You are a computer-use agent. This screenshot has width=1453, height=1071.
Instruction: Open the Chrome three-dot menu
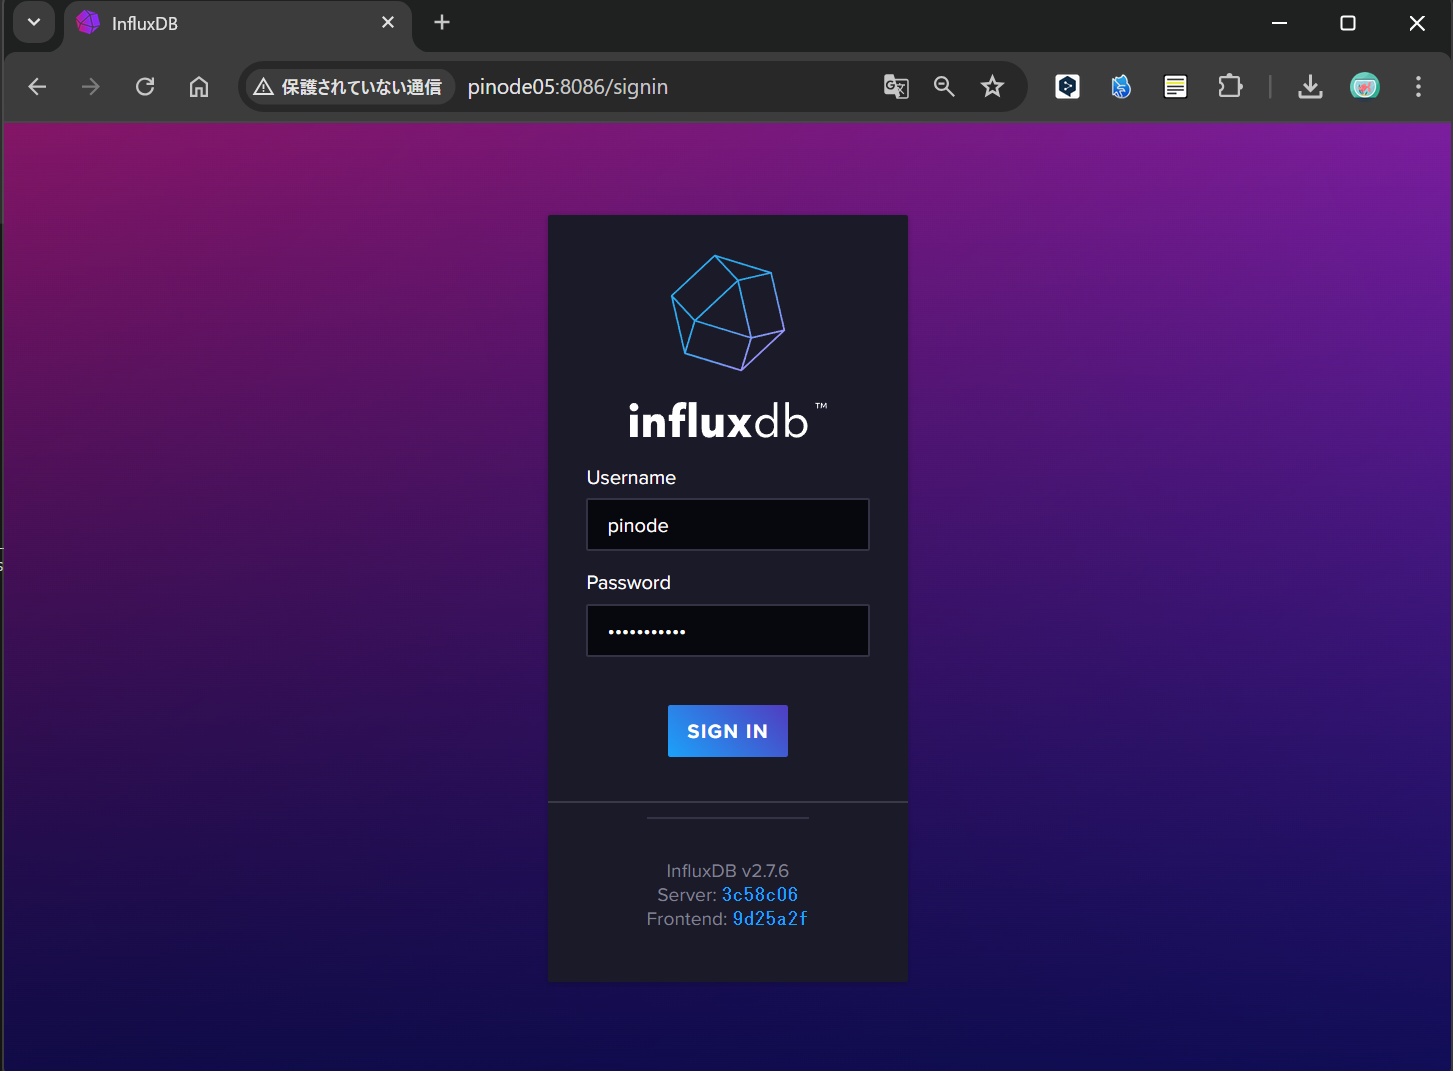click(x=1418, y=87)
